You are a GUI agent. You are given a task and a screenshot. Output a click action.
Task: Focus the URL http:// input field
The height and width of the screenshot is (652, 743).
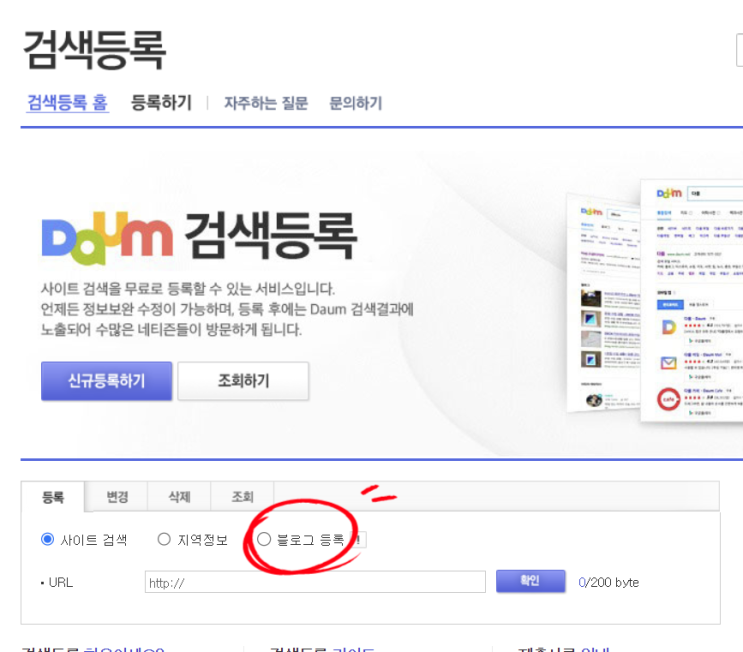coord(315,582)
